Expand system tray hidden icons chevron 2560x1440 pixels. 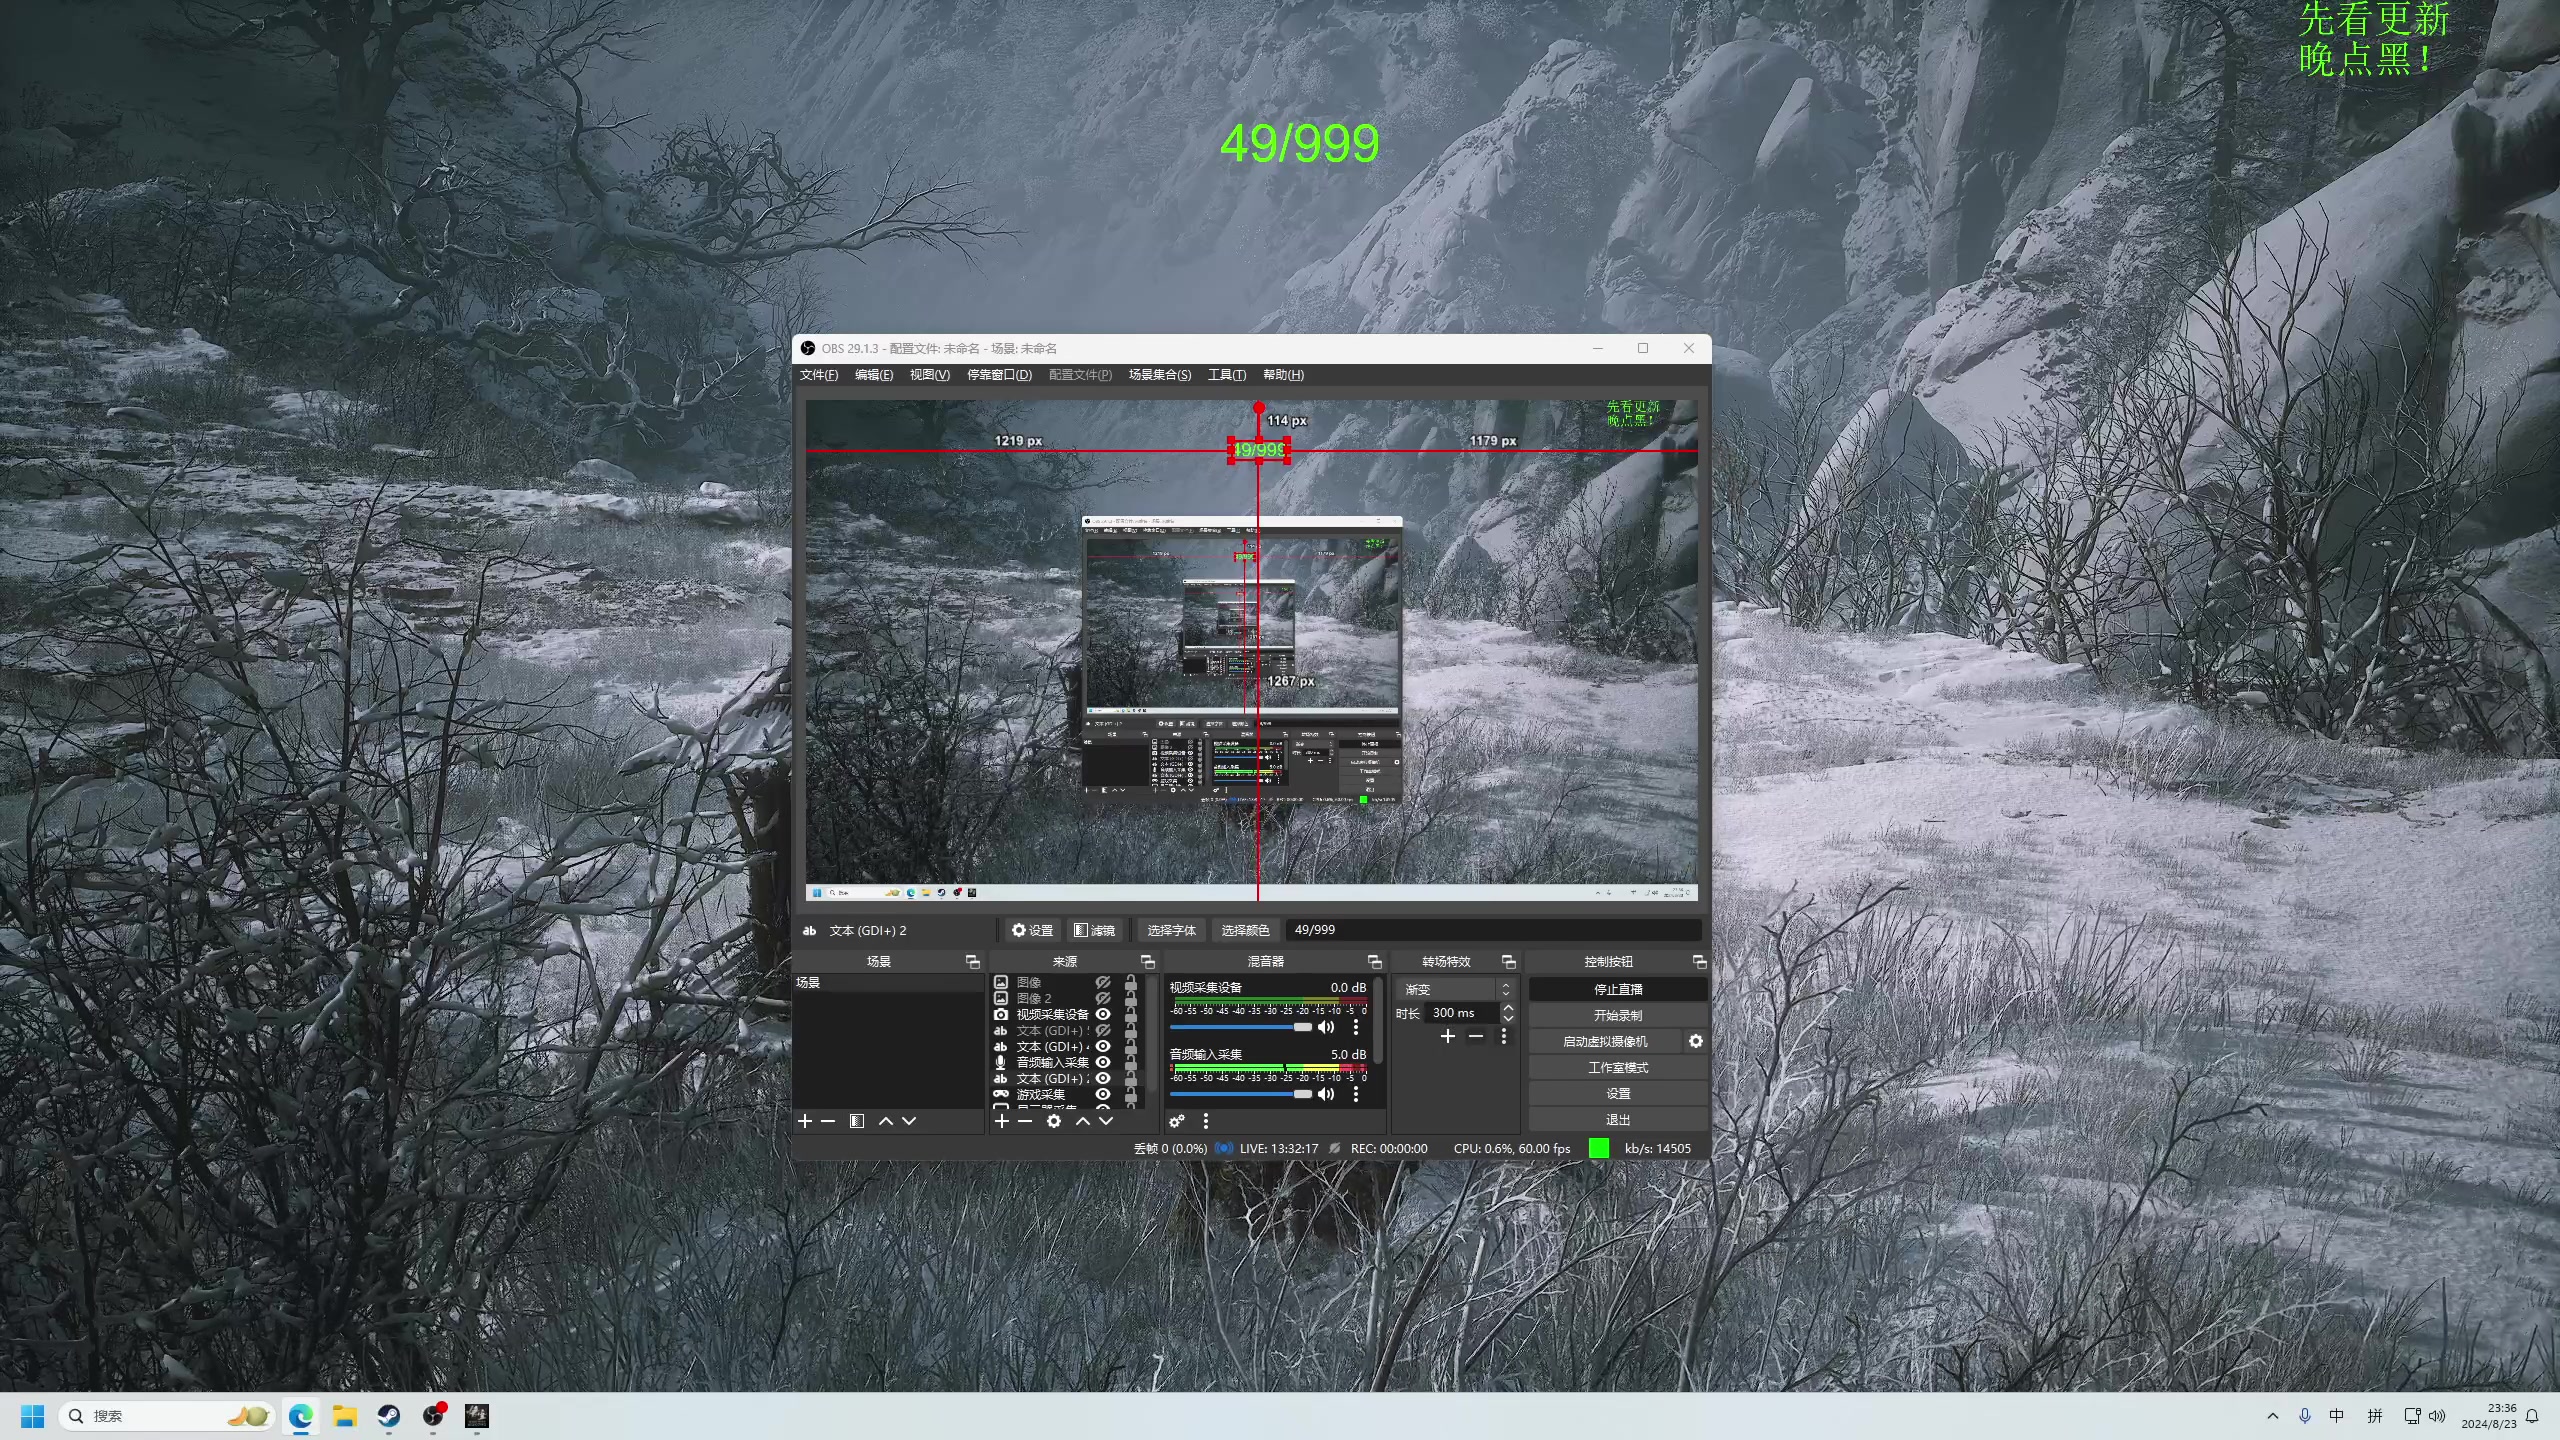[x=2273, y=1416]
